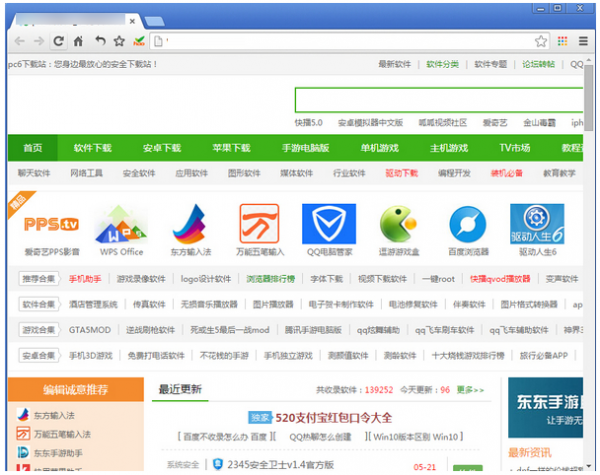The image size is (600, 475).
Task: Click the favorites star in toolbar
Action: pyautogui.click(x=119, y=41)
